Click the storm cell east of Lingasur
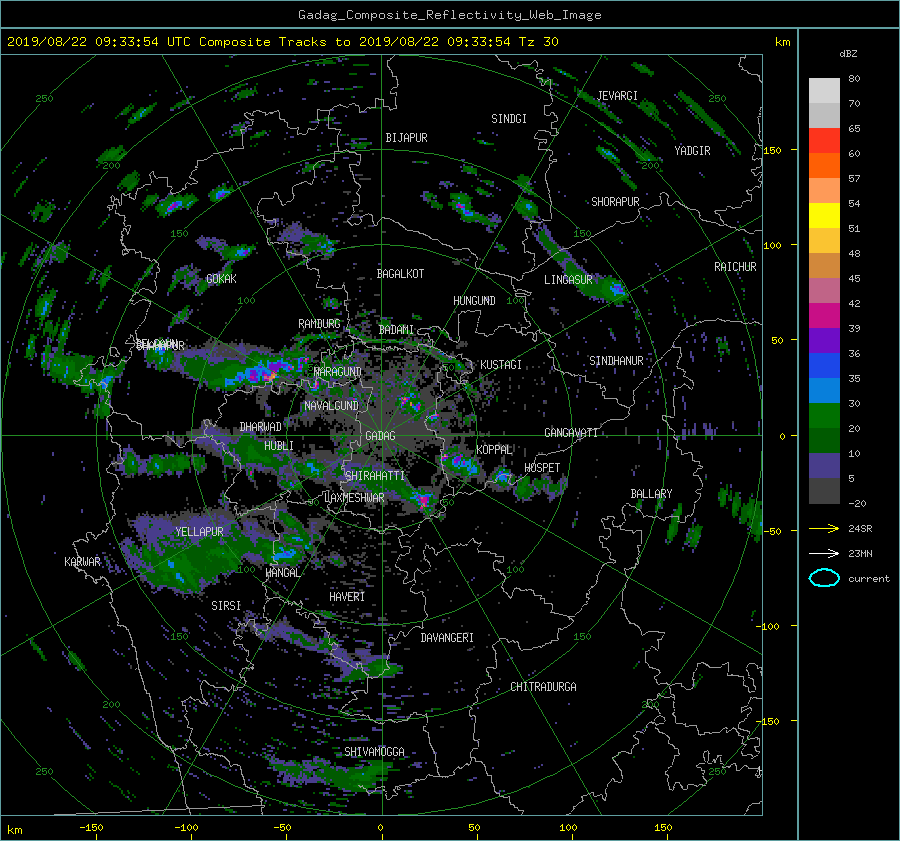Screen dimensions: 900x841 (616, 289)
